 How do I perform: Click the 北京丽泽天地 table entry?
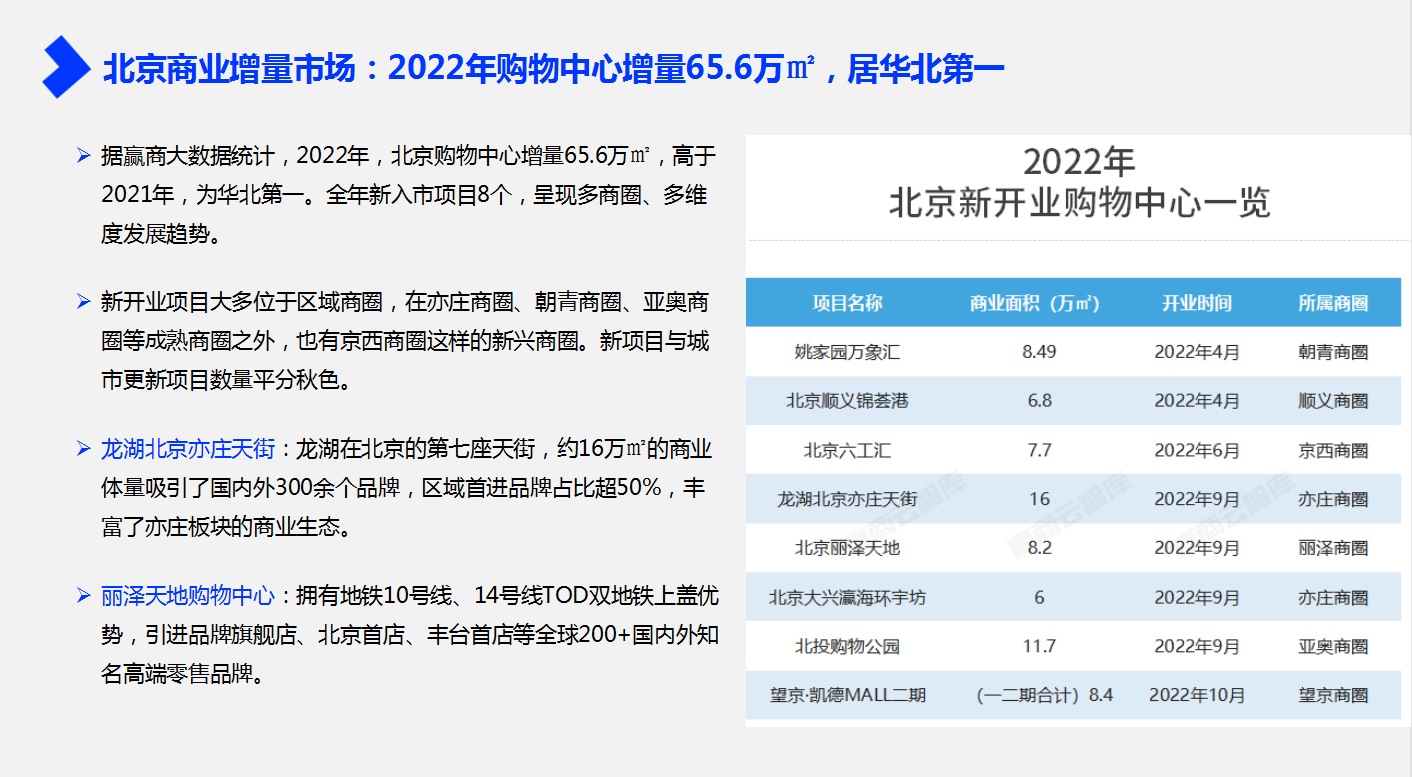tap(847, 548)
